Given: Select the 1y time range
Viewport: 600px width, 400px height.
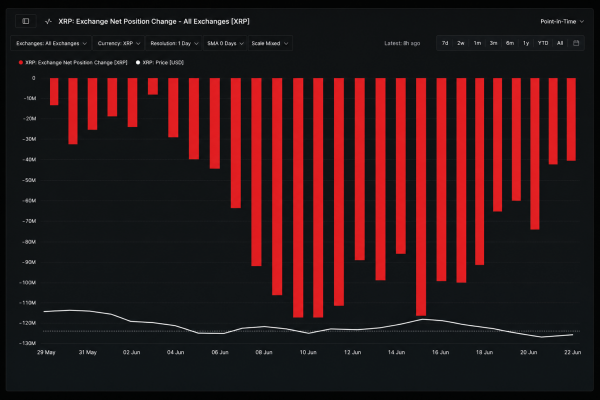Looking at the screenshot, I should pos(526,43).
